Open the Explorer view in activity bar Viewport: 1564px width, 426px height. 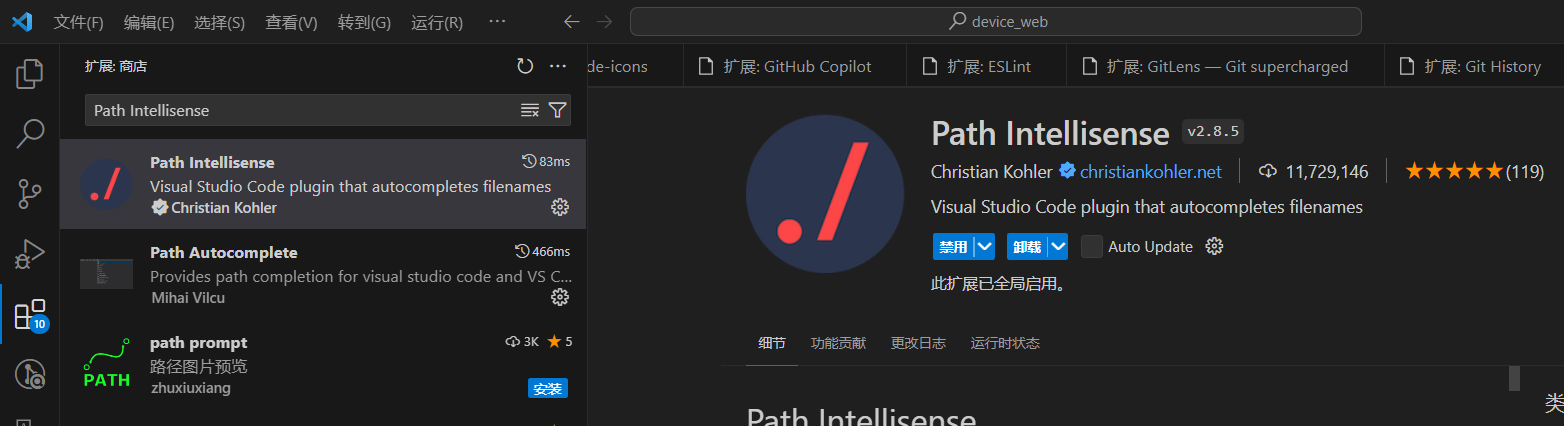click(x=30, y=74)
